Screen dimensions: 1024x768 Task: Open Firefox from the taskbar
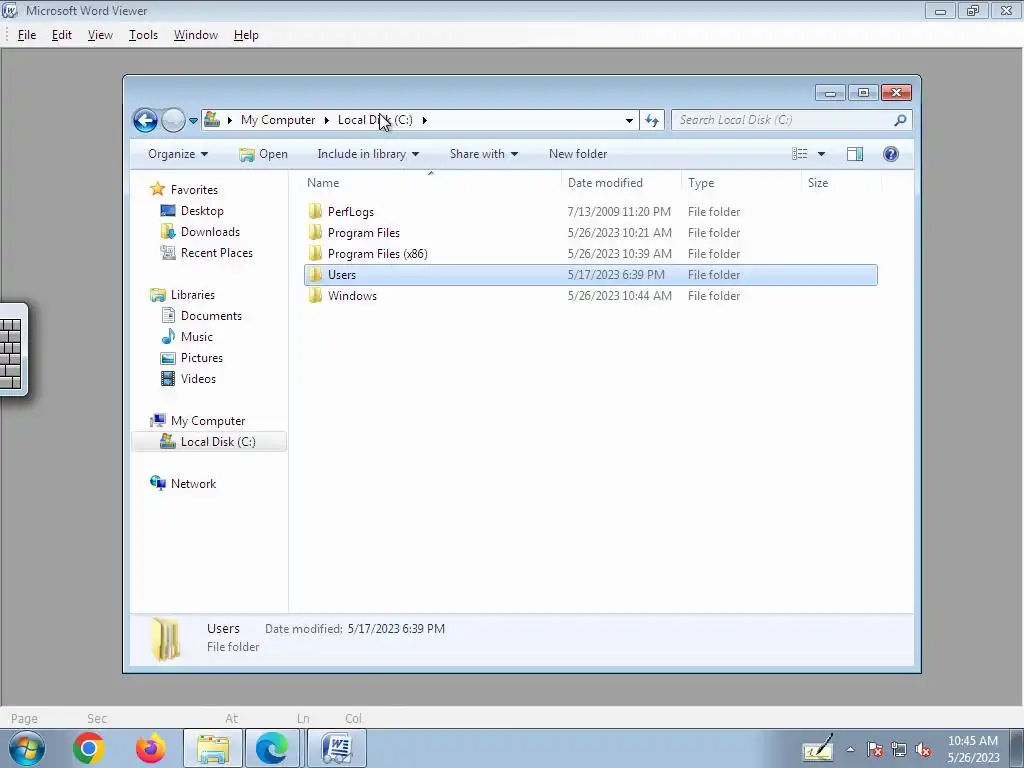[151, 748]
